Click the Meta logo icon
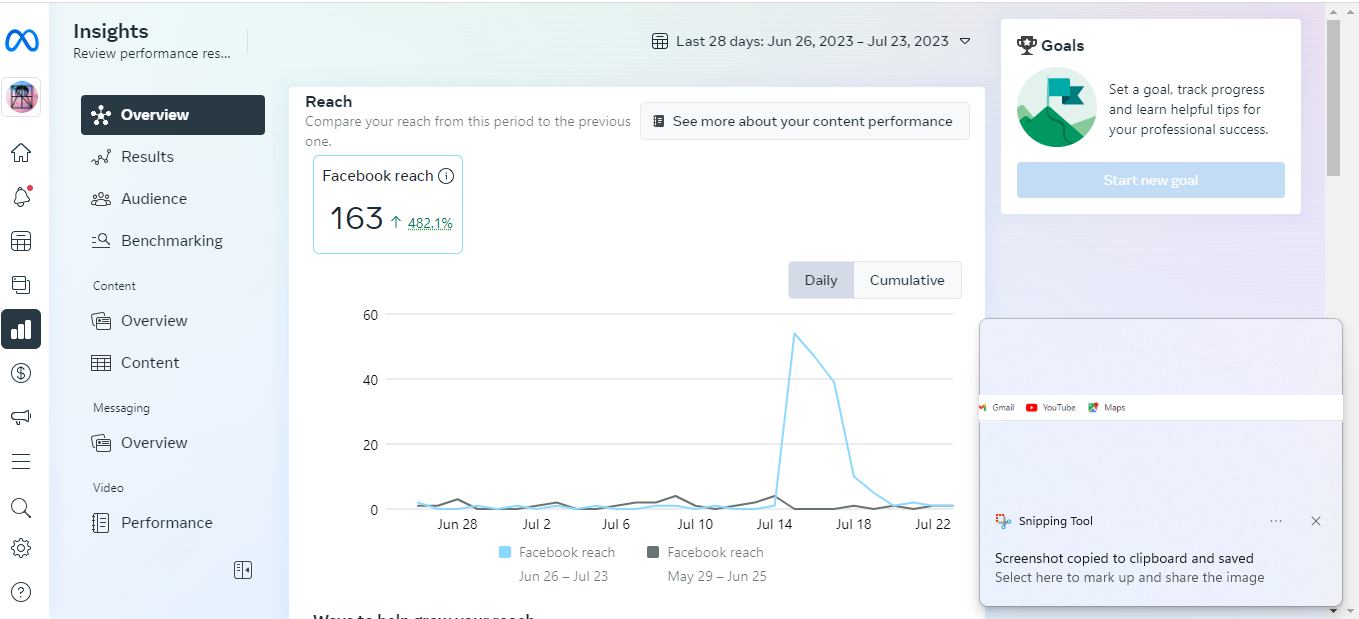Screen dimensions: 1359x619 pos(21,41)
